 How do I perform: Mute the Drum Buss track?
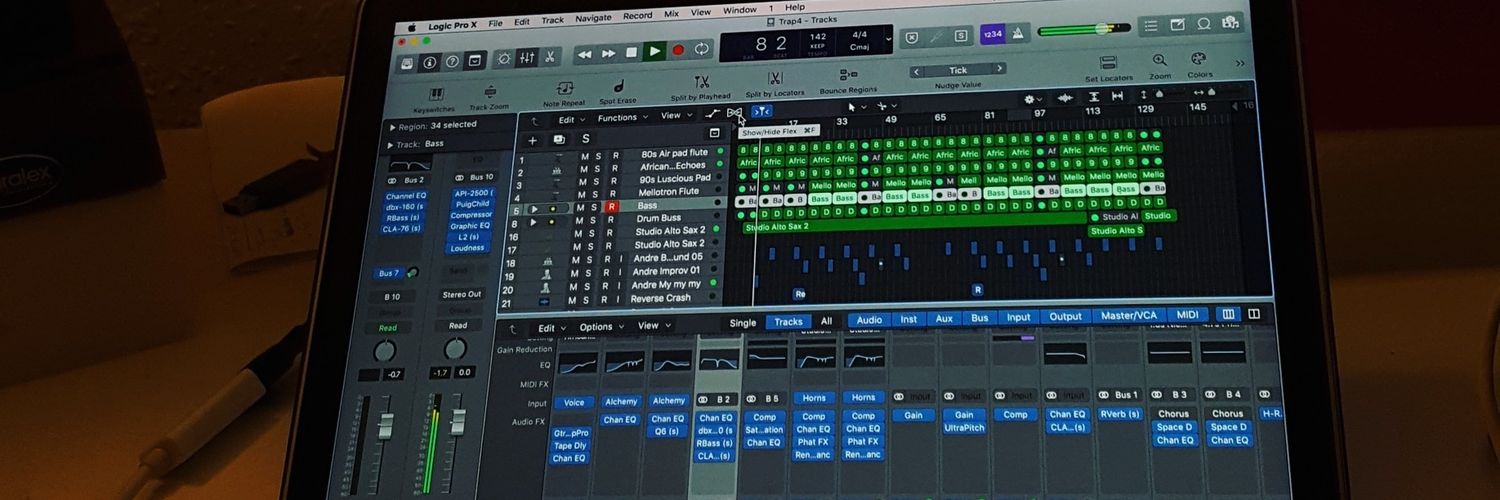coord(579,222)
